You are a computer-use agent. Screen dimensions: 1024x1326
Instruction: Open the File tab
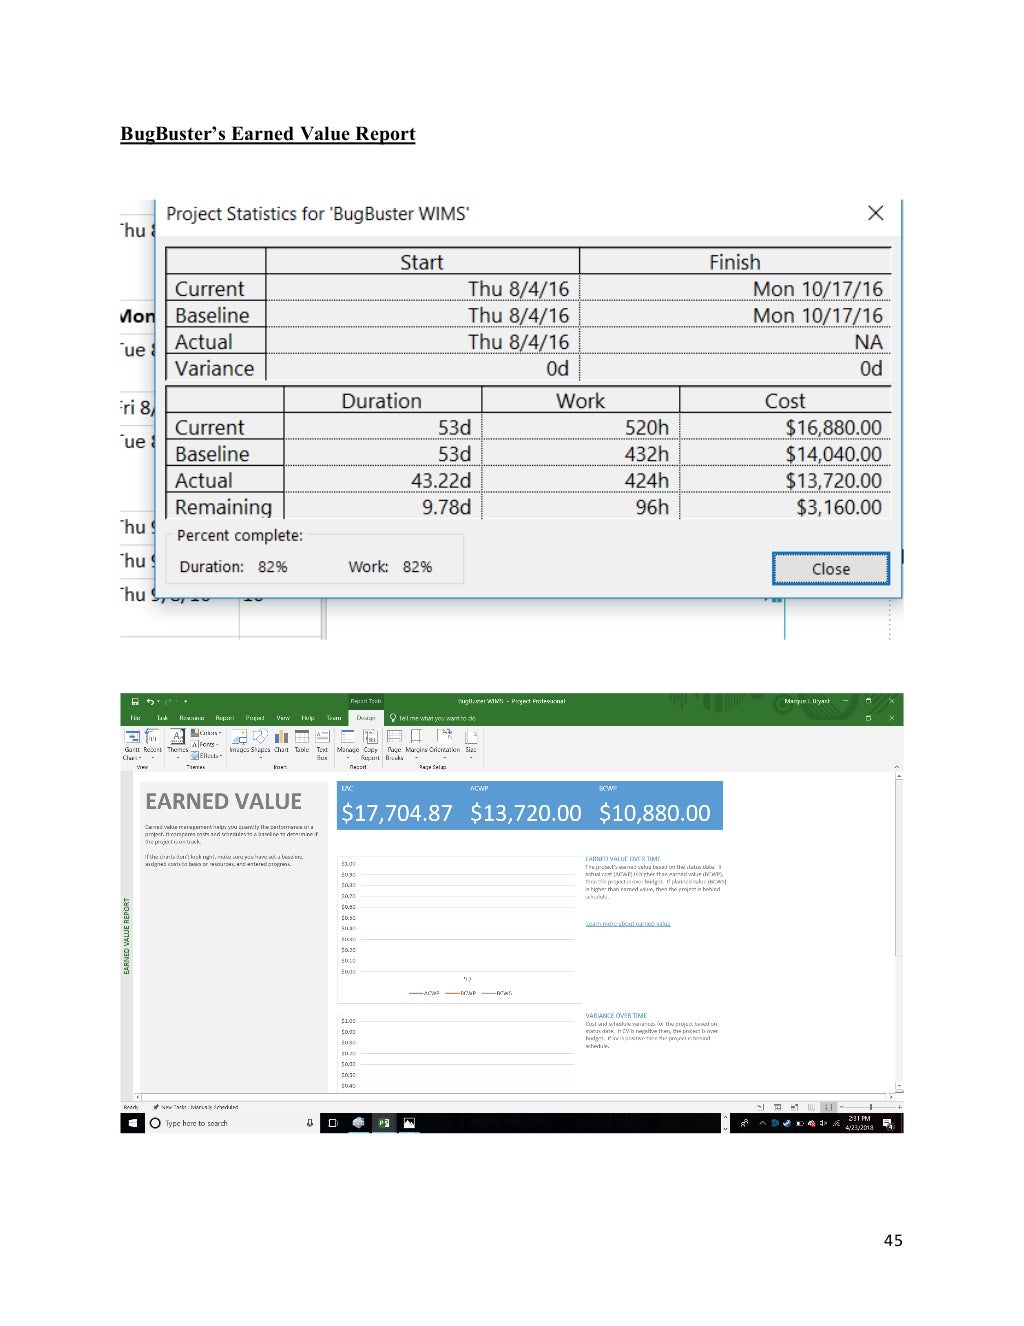click(x=135, y=718)
